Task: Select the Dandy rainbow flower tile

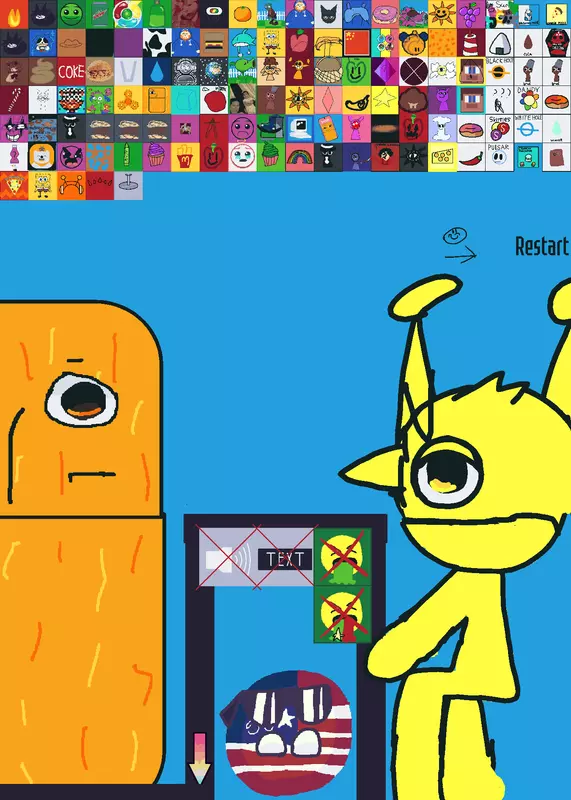Action: [528, 100]
